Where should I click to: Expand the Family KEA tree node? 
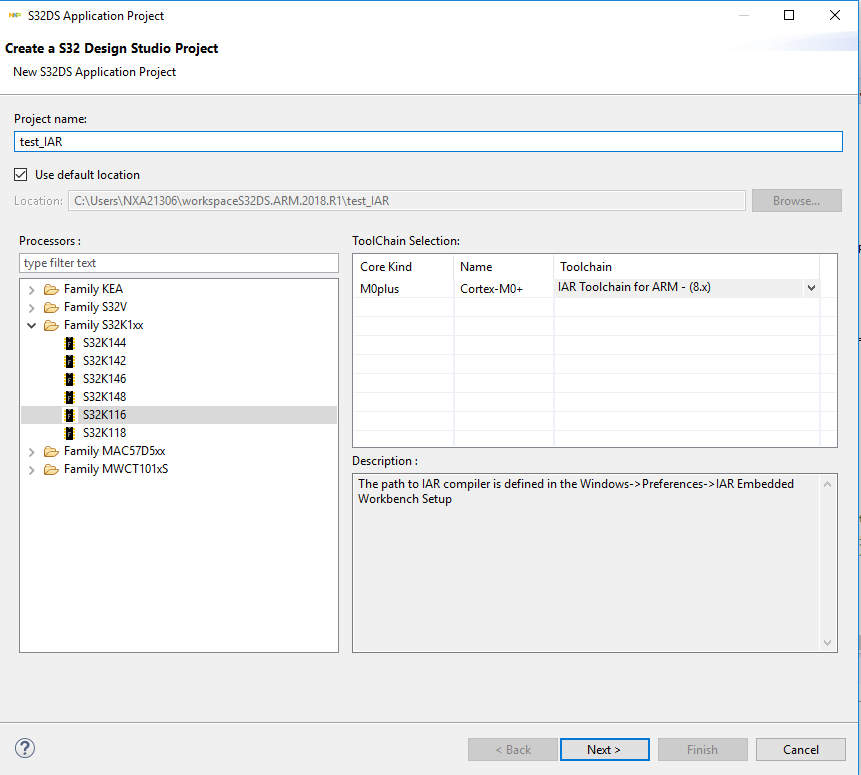[31, 289]
